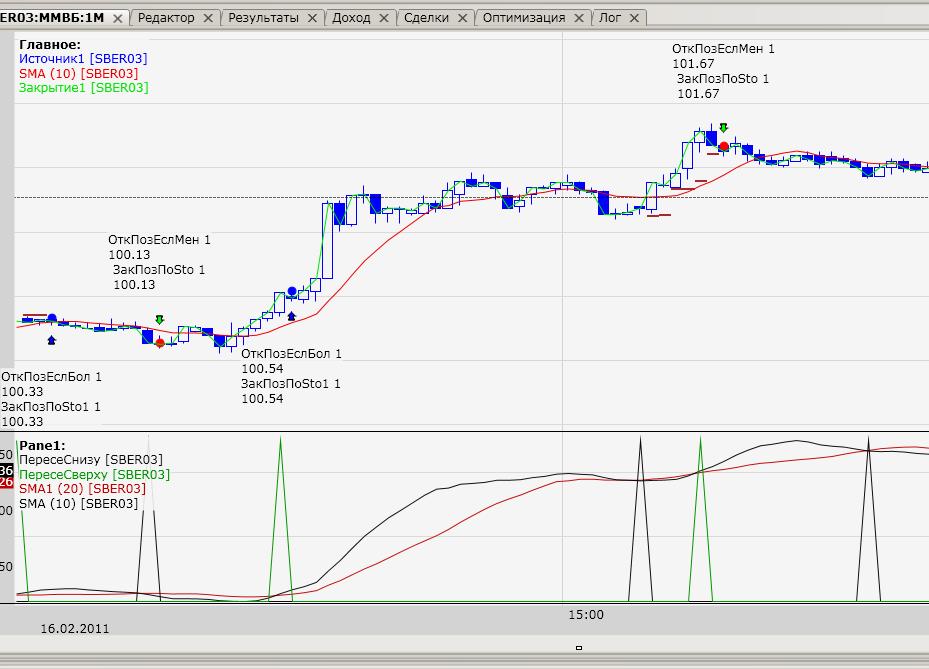Screen dimensions: 929x669
Task: Click the green down arrow near 101.67
Action: point(723,128)
